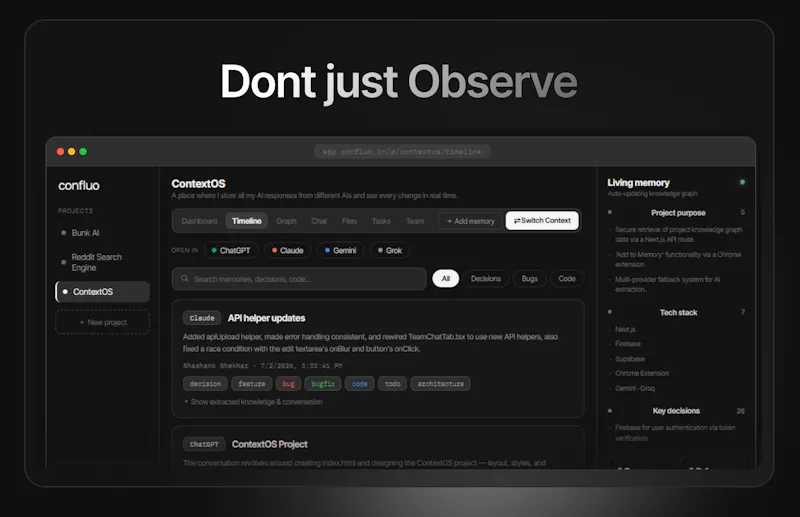Open project in Gemini
This screenshot has height=517, width=800.
click(340, 251)
